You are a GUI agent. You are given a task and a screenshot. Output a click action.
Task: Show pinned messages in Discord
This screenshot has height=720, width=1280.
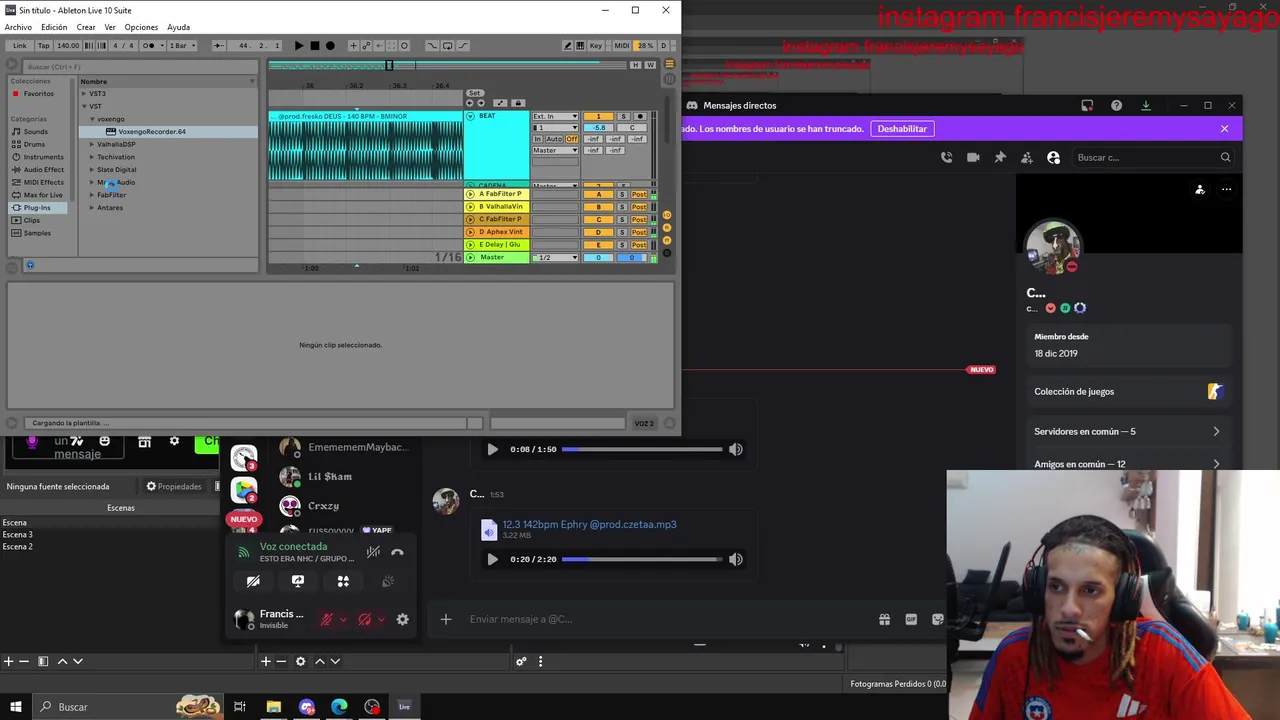[x=1000, y=157]
